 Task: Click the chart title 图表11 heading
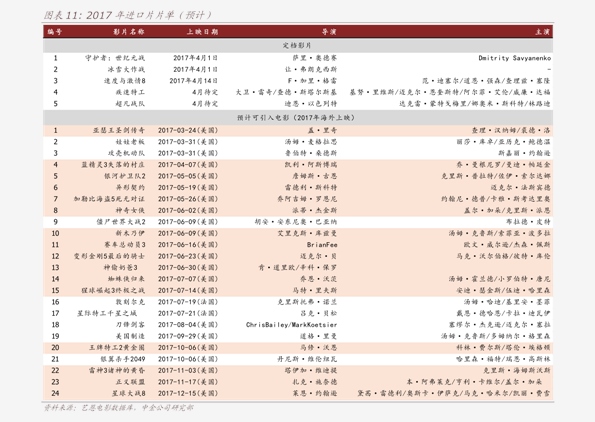[128, 15]
